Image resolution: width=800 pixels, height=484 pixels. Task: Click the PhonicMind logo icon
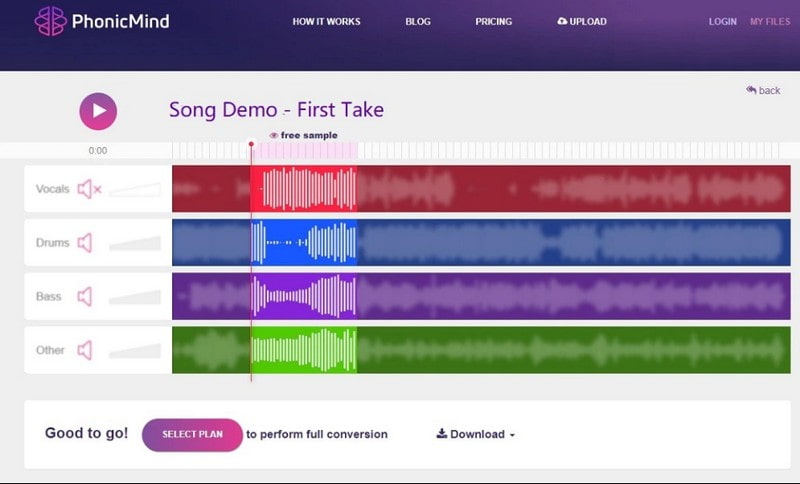(x=50, y=21)
